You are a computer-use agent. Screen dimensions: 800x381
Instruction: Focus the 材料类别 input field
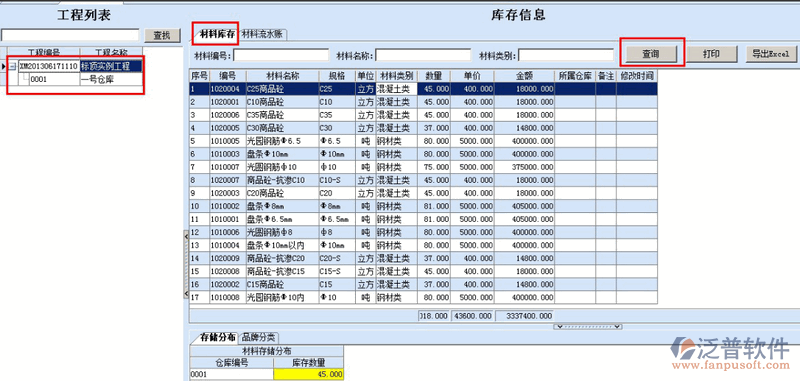coord(566,55)
